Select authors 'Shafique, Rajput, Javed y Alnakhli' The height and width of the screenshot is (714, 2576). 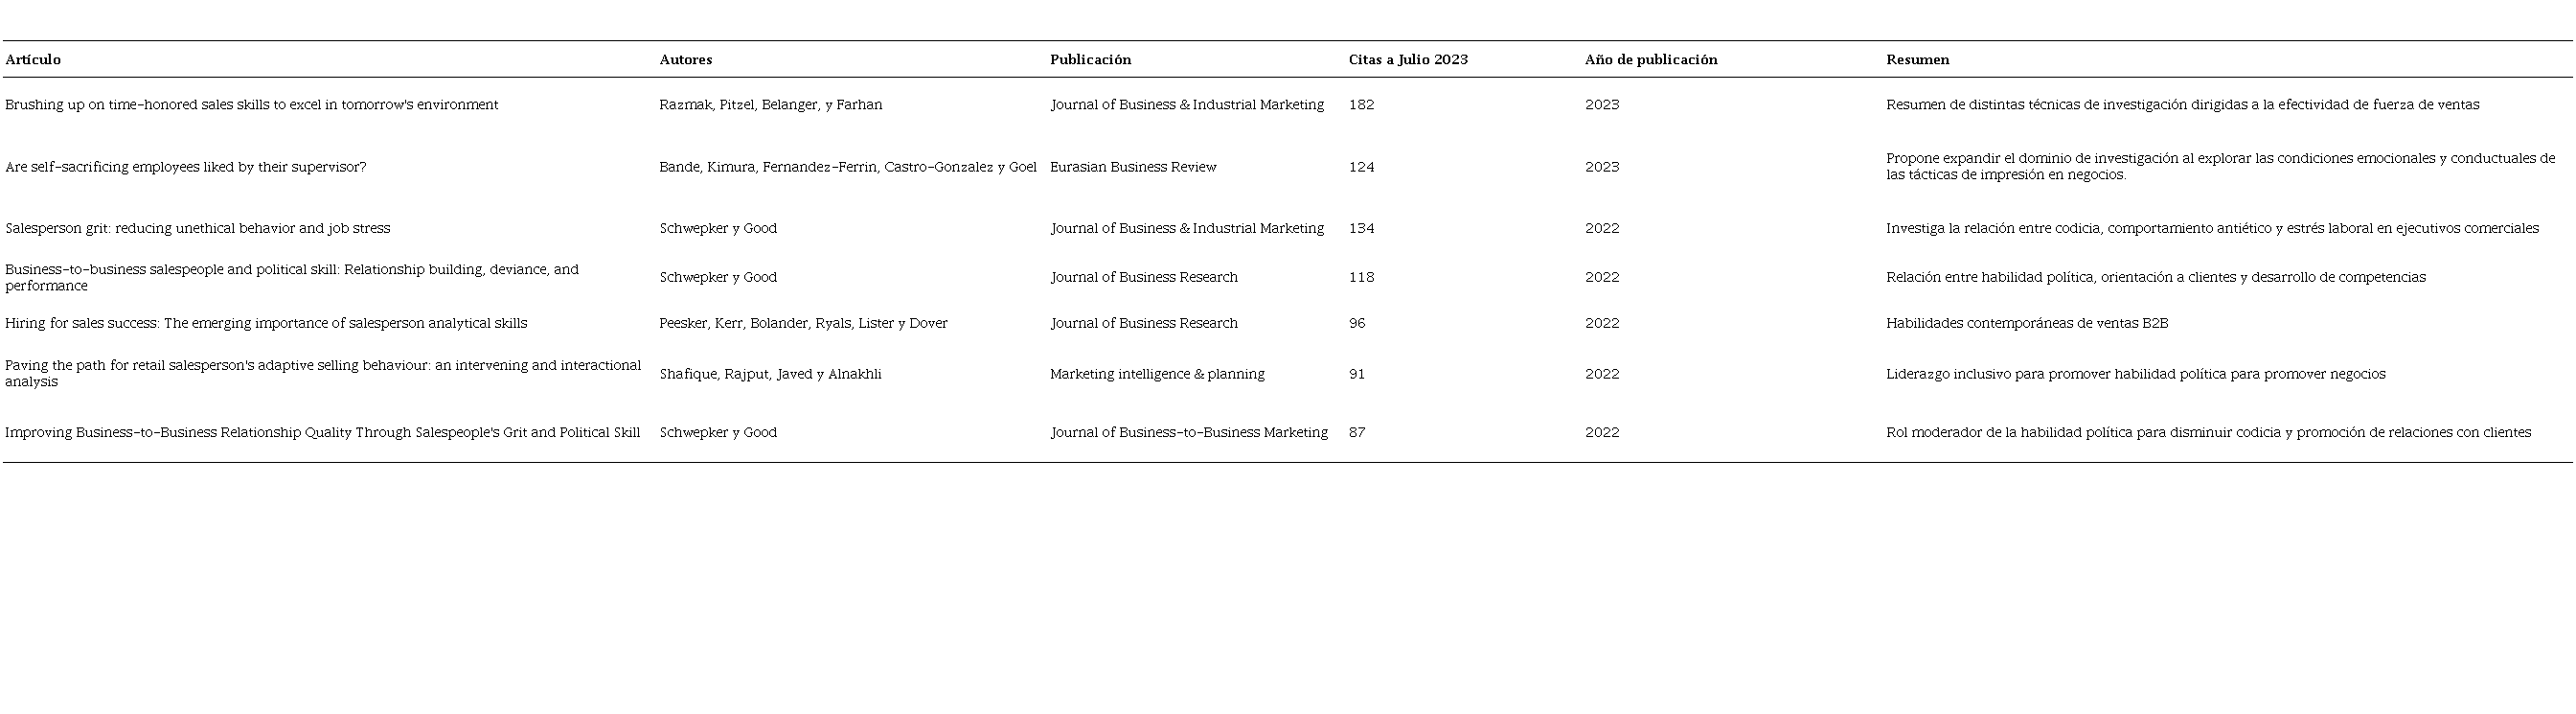click(770, 374)
